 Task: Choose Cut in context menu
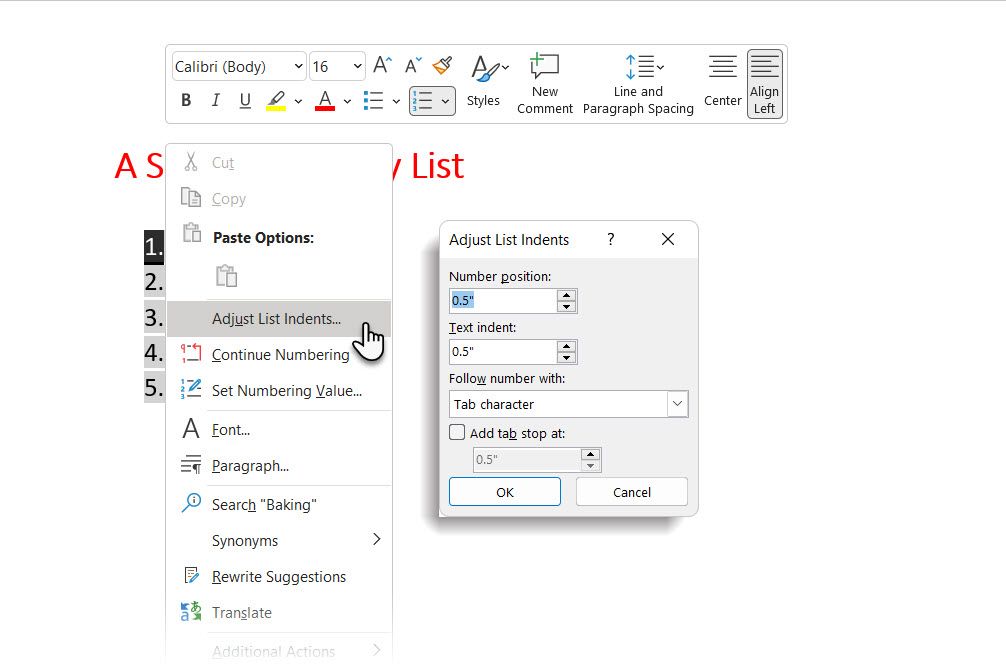[x=279, y=163]
